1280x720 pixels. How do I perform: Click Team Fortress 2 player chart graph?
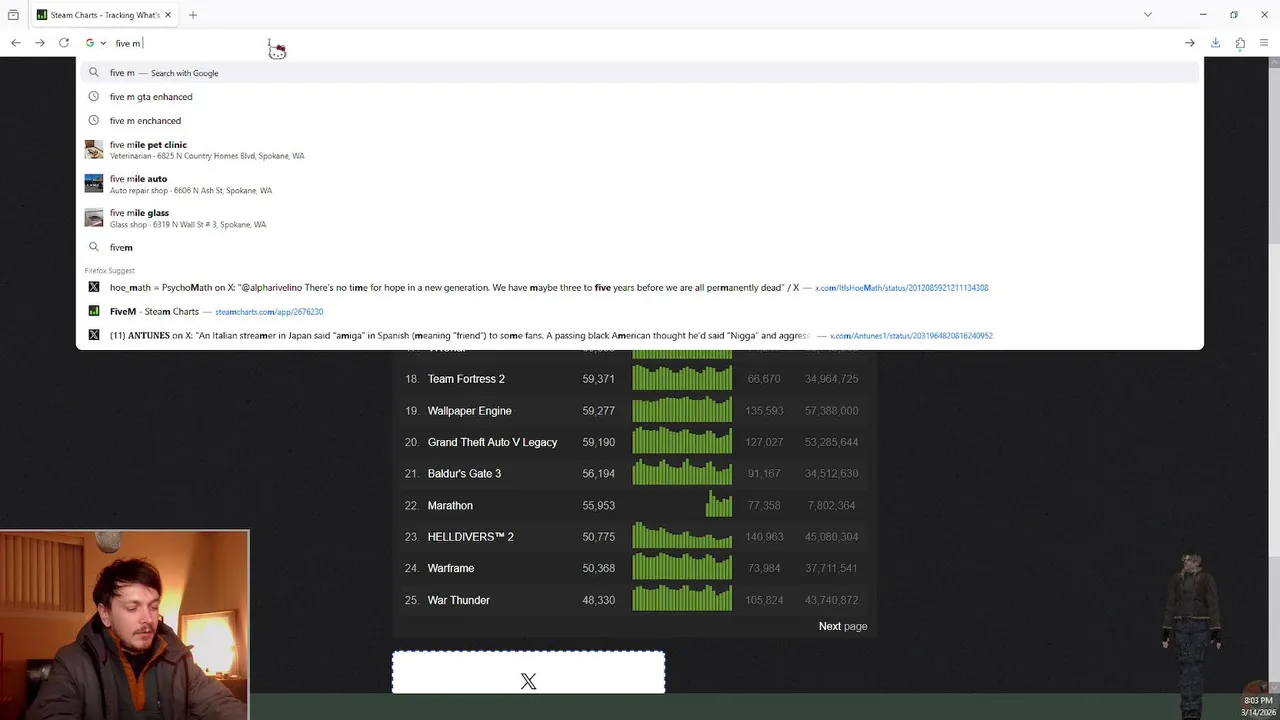(682, 379)
